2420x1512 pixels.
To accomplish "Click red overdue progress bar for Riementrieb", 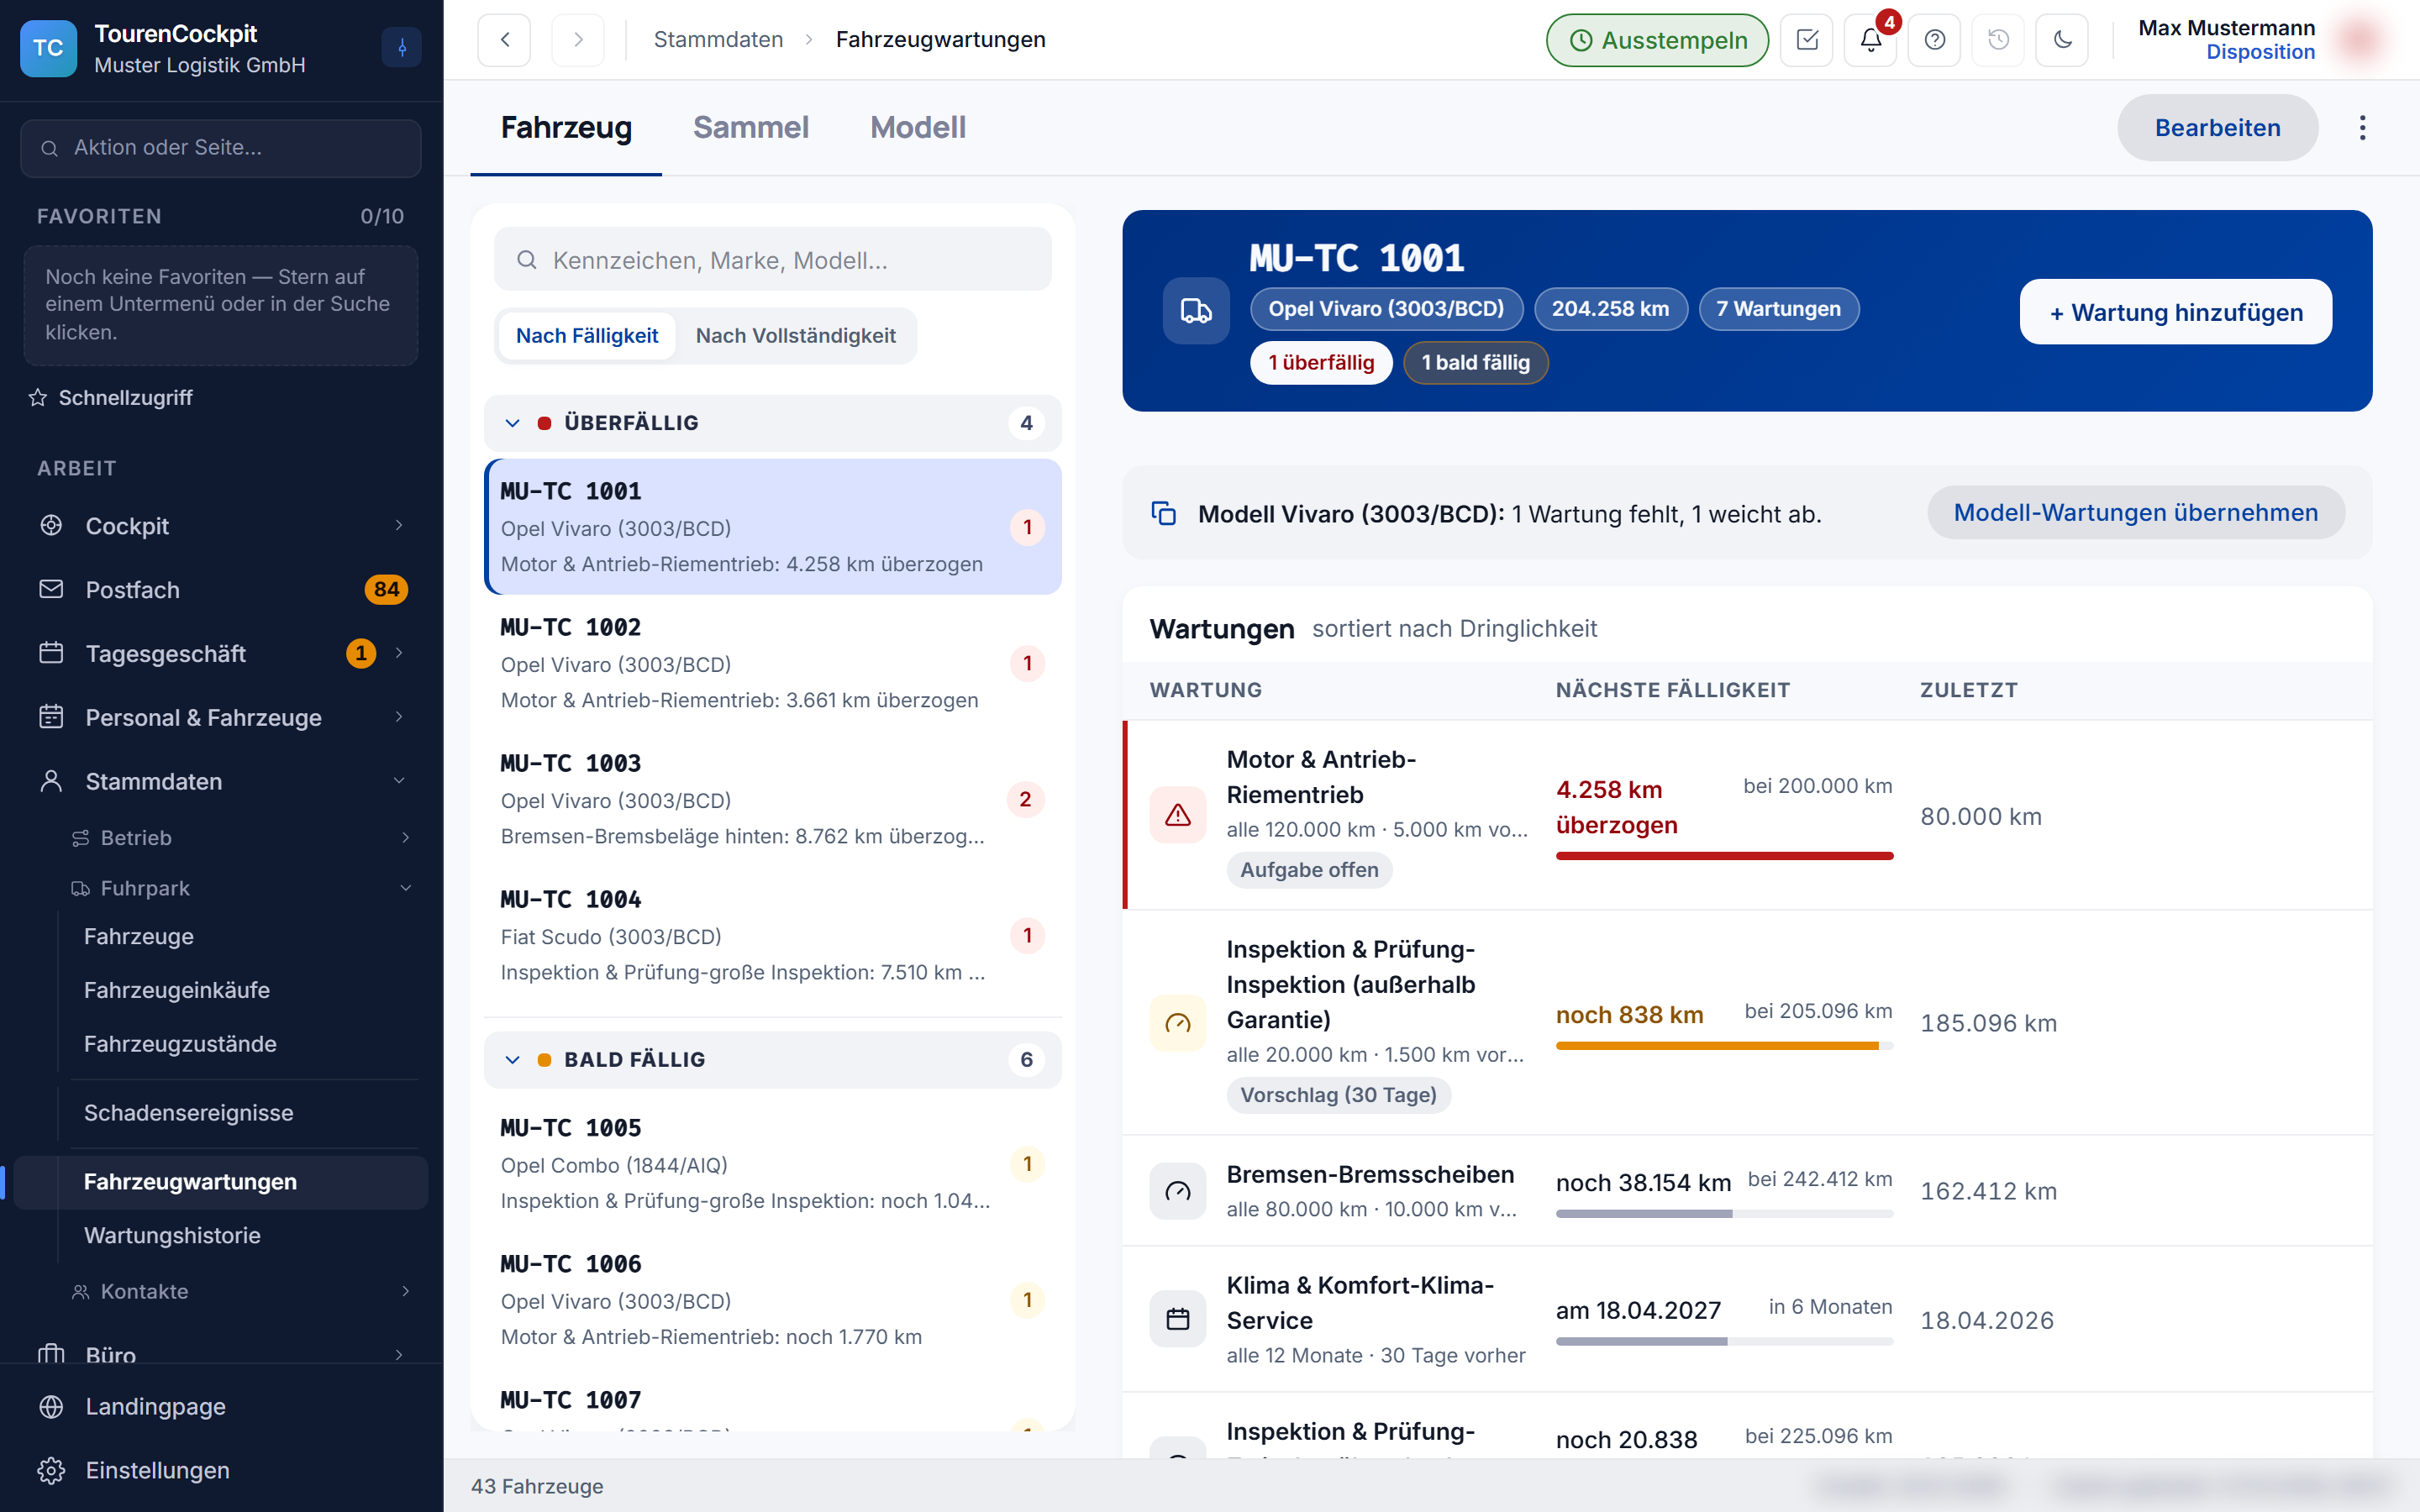I will (1724, 856).
